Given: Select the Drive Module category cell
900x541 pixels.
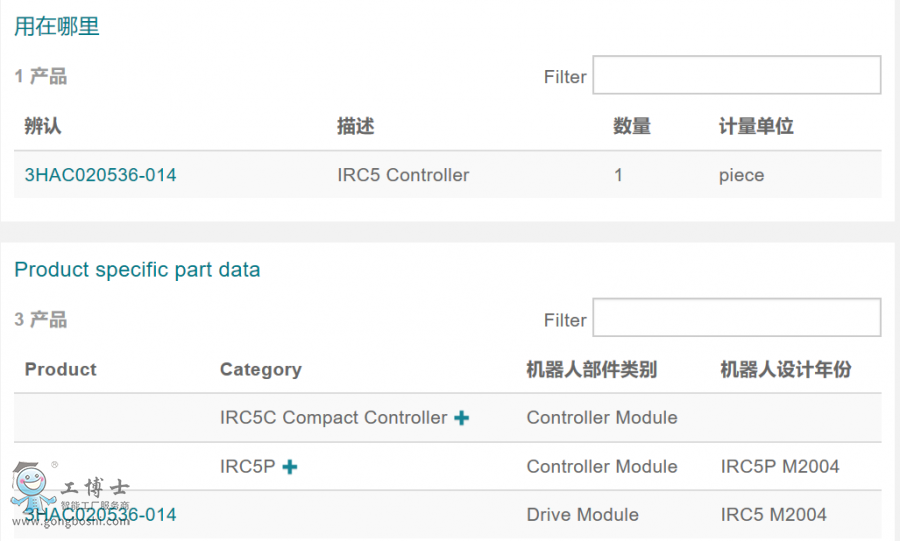Looking at the screenshot, I should 582,515.
